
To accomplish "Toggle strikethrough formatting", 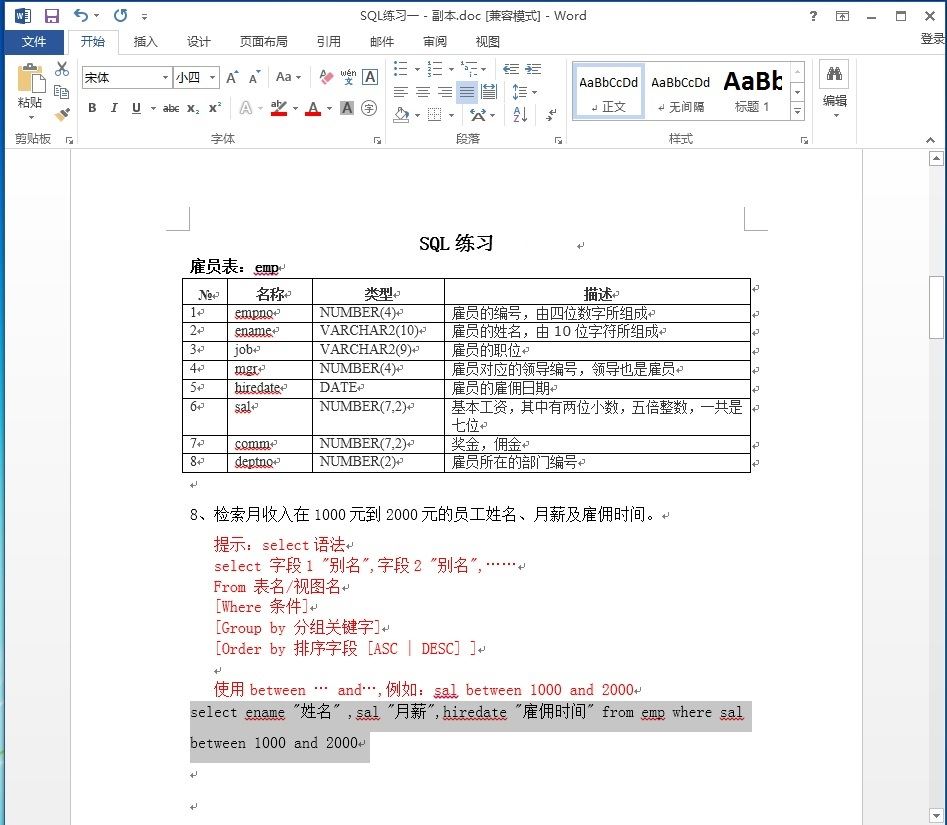I will pos(171,108).
